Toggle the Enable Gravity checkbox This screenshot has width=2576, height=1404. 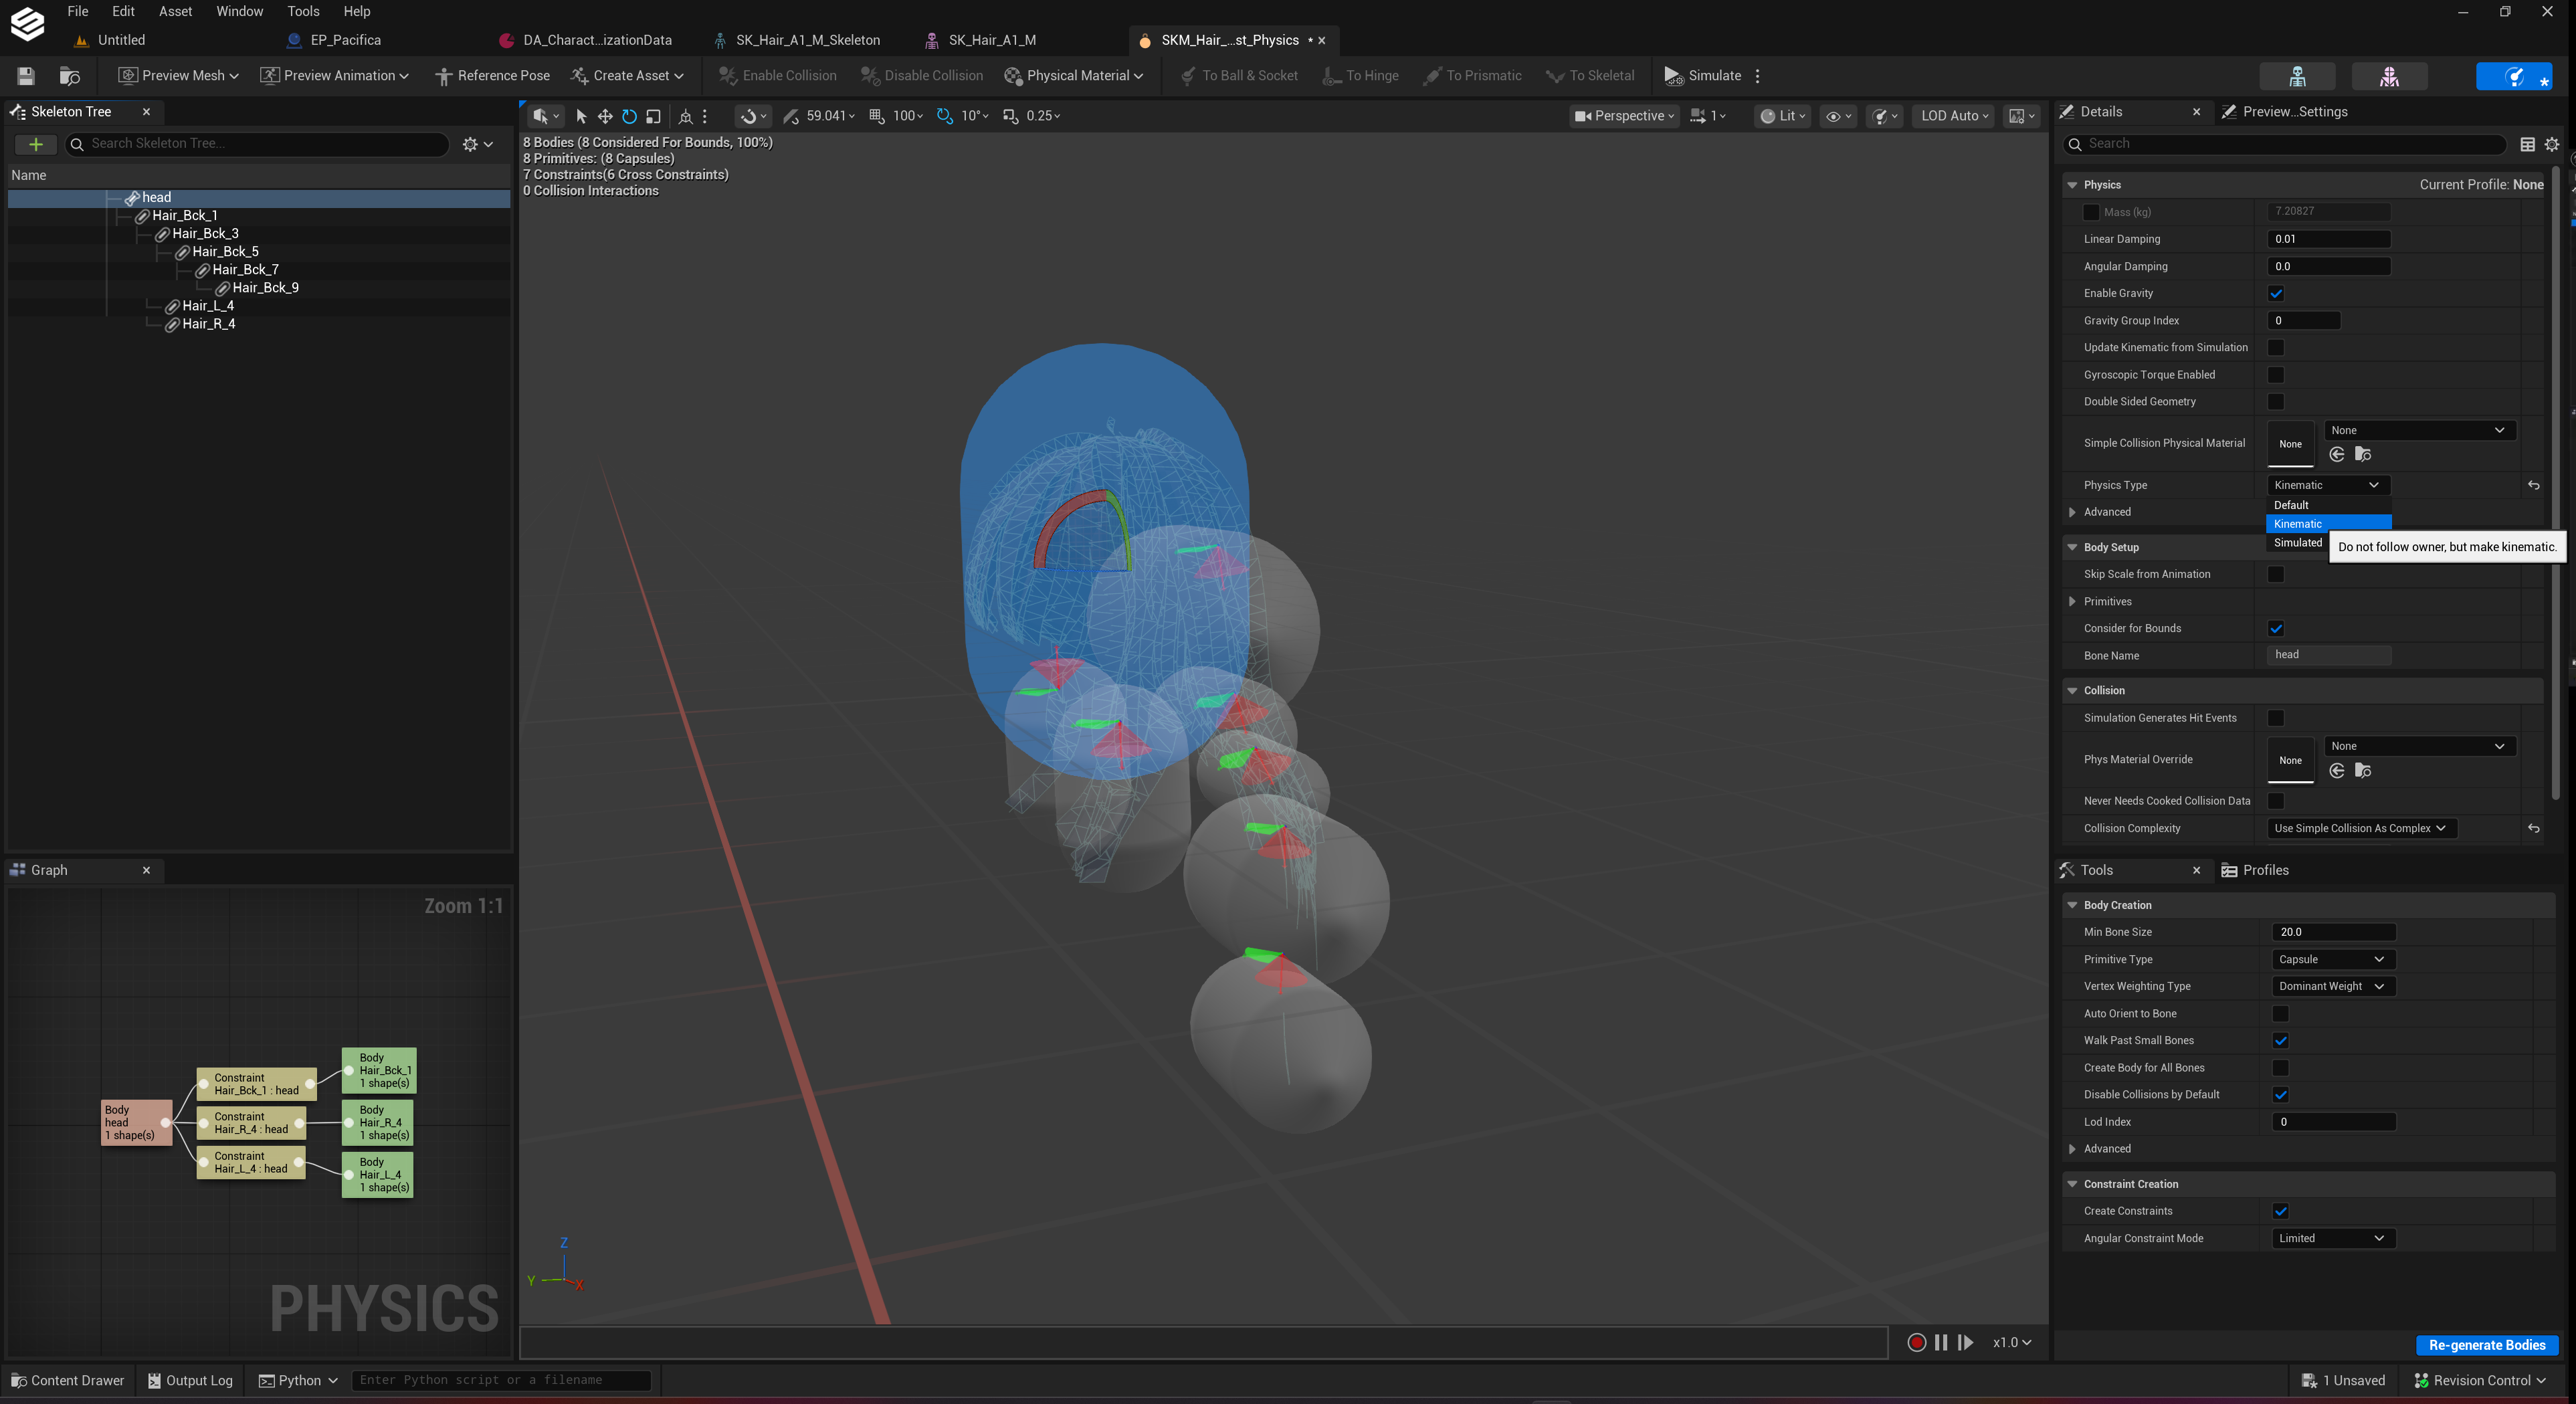click(2275, 293)
